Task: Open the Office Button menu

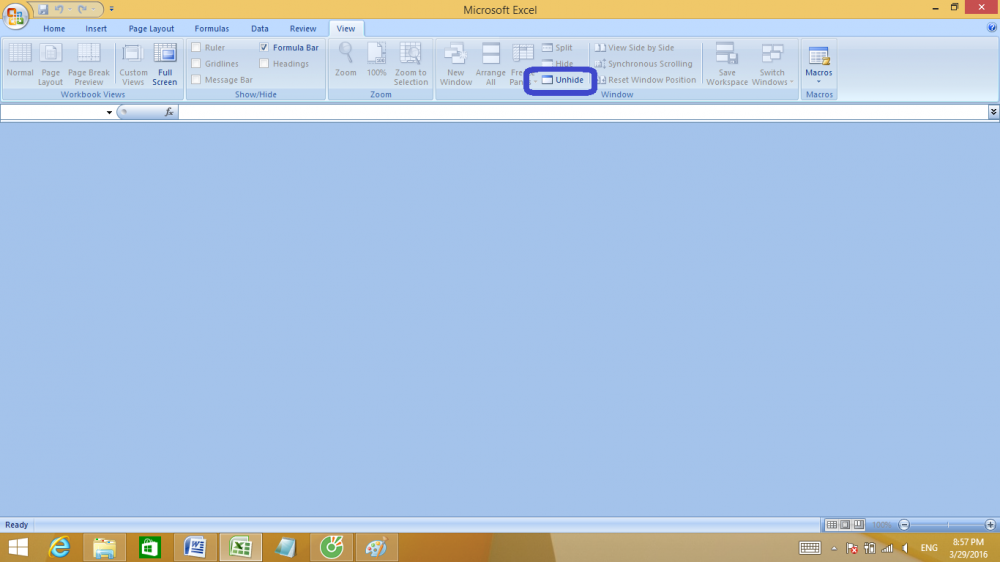Action: click(x=15, y=15)
